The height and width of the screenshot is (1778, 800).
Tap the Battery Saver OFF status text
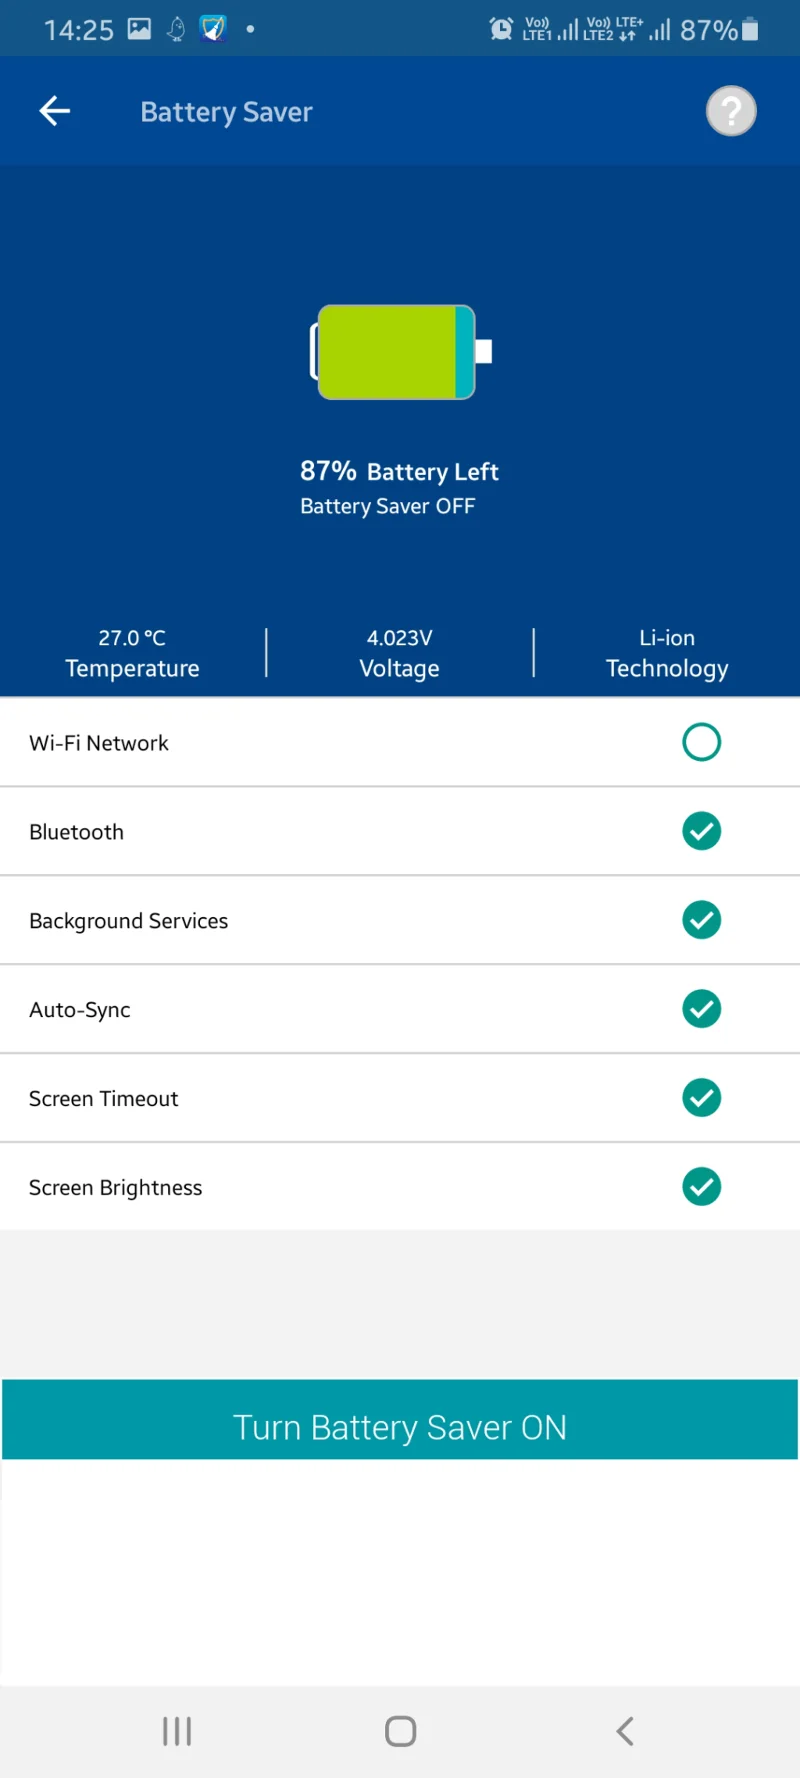(x=388, y=506)
